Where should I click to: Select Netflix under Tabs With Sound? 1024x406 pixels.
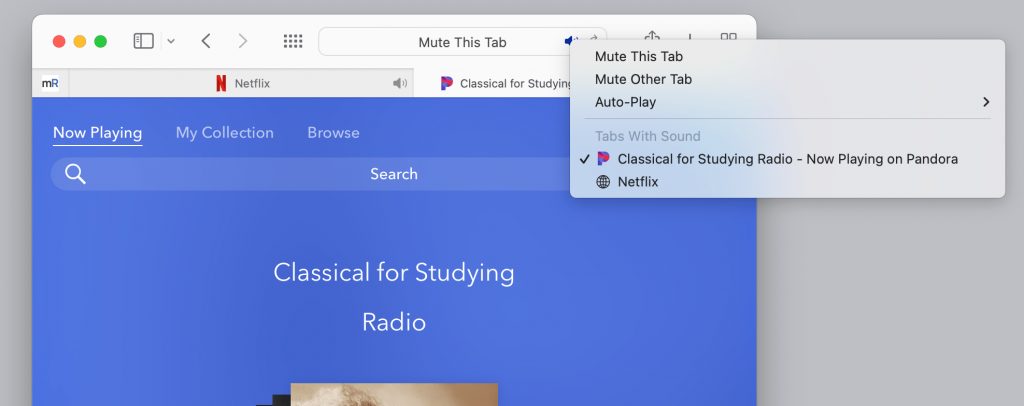787,182
